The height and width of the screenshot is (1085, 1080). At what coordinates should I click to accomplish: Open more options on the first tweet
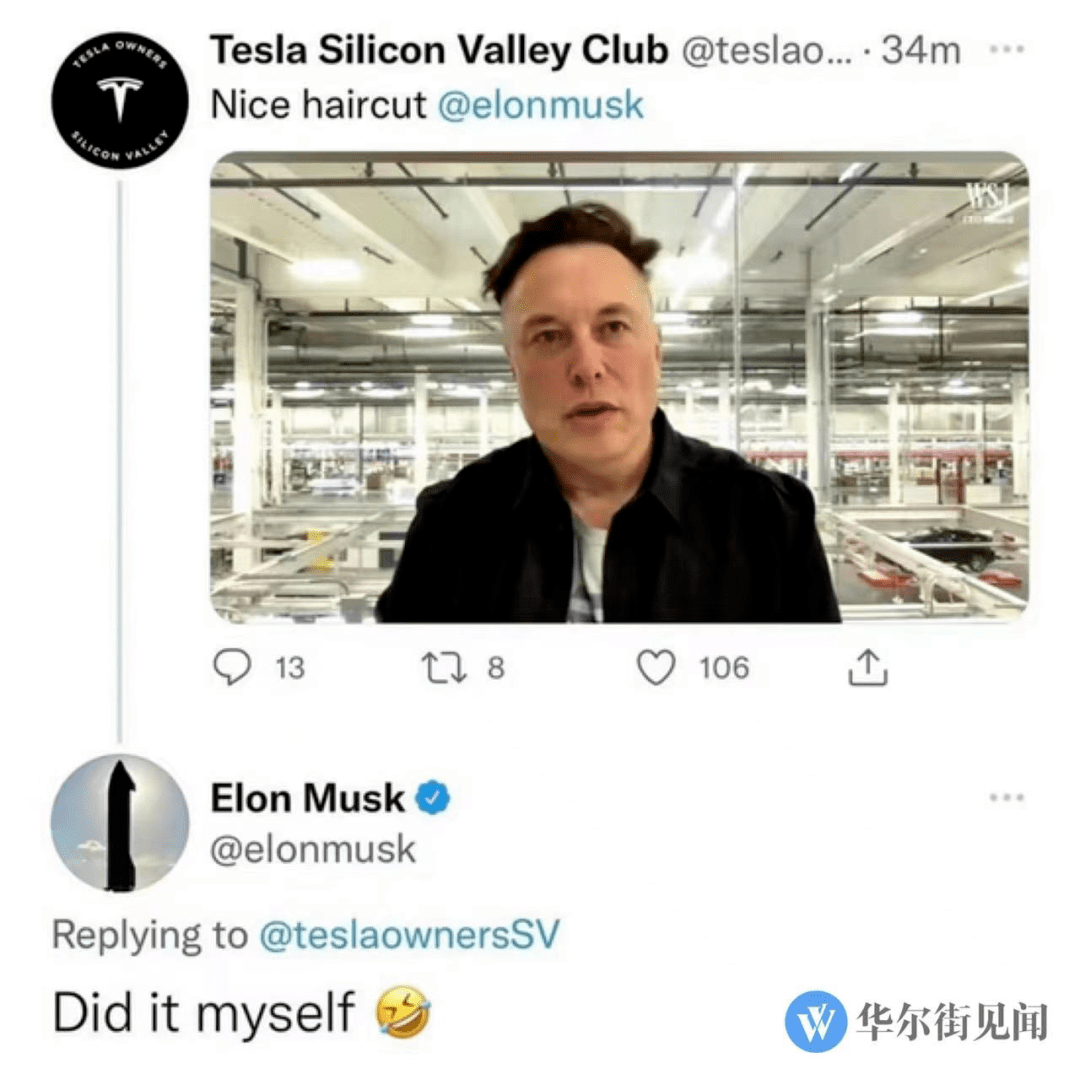click(x=1007, y=49)
